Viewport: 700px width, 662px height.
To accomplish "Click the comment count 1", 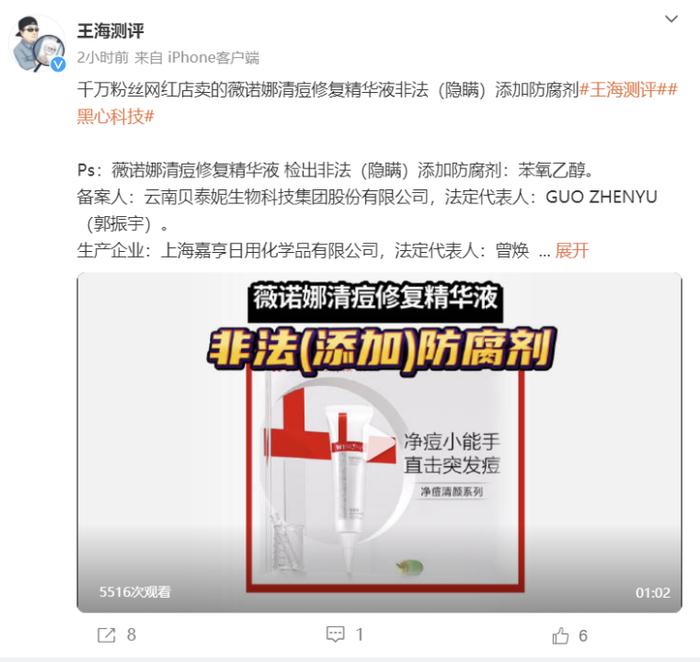I will pos(359,634).
